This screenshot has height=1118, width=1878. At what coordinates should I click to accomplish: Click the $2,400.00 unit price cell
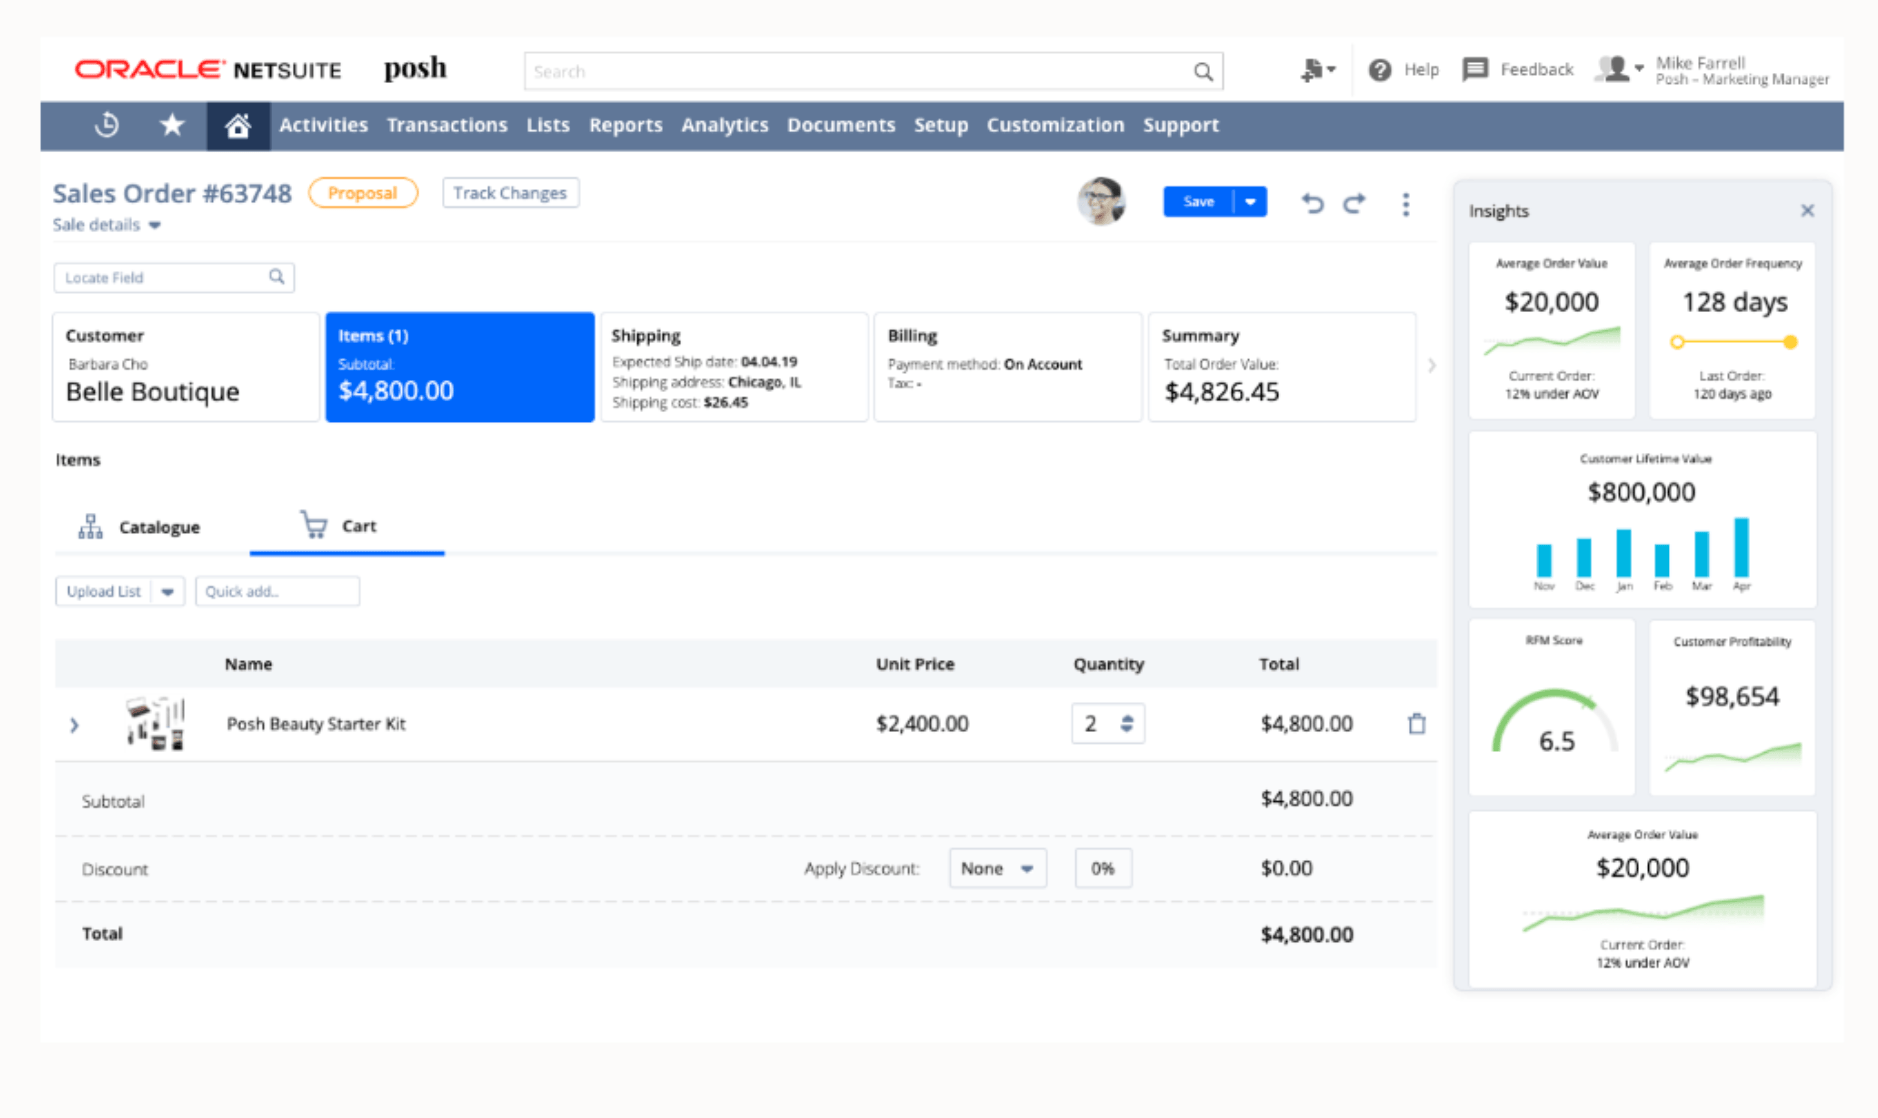[922, 723]
